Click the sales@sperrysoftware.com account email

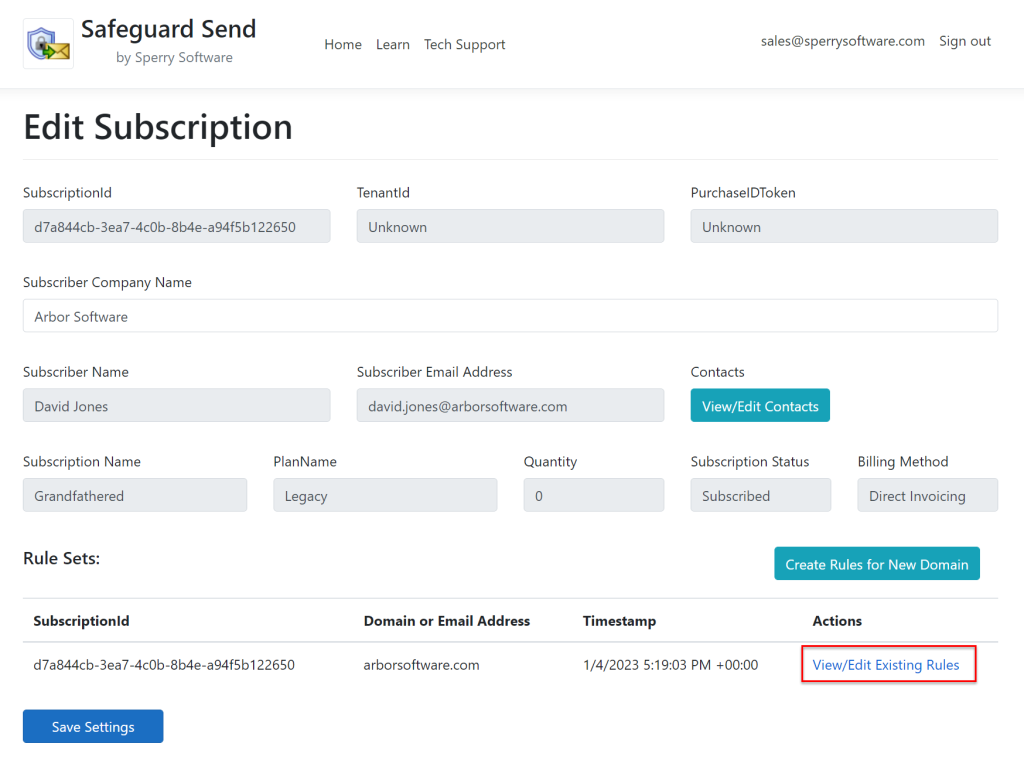pyautogui.click(x=843, y=41)
